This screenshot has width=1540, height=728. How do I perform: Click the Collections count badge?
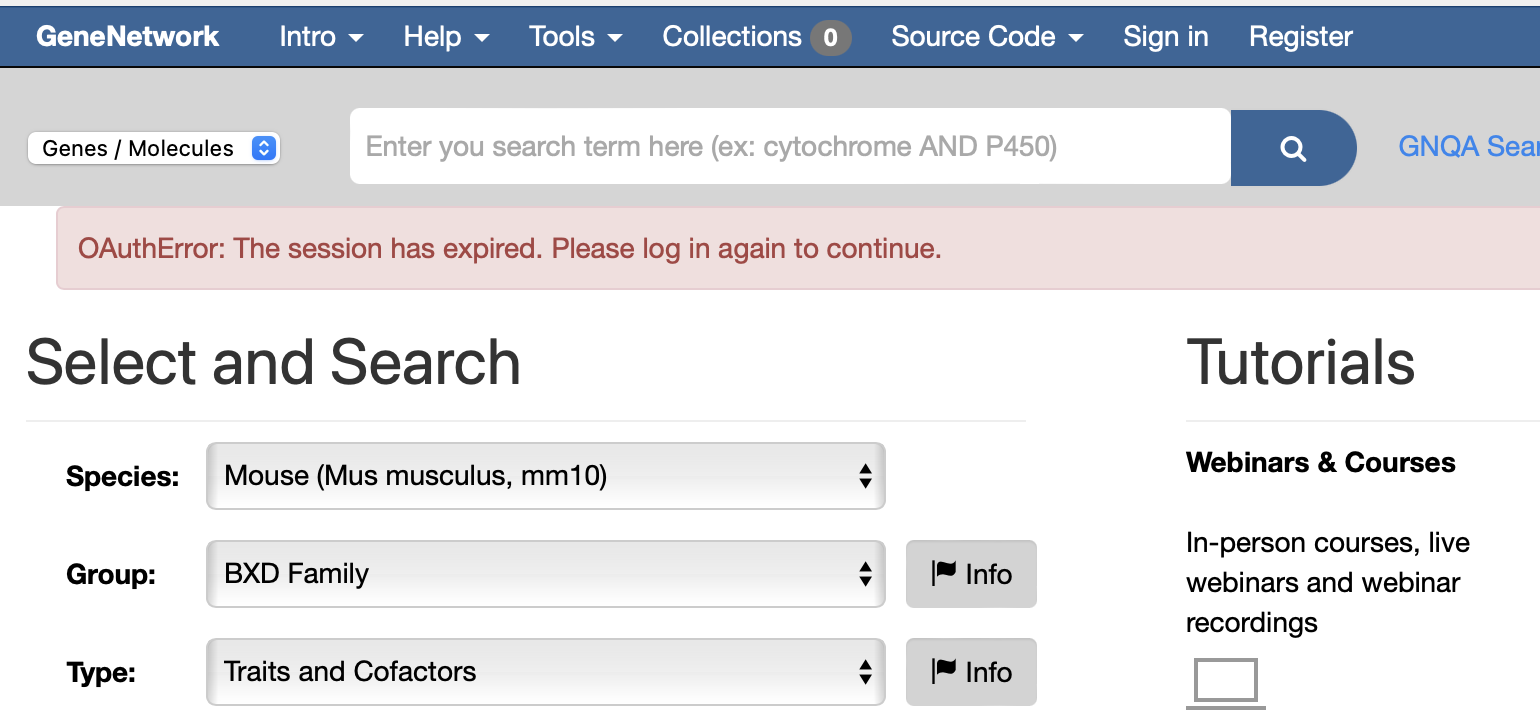[x=830, y=38]
